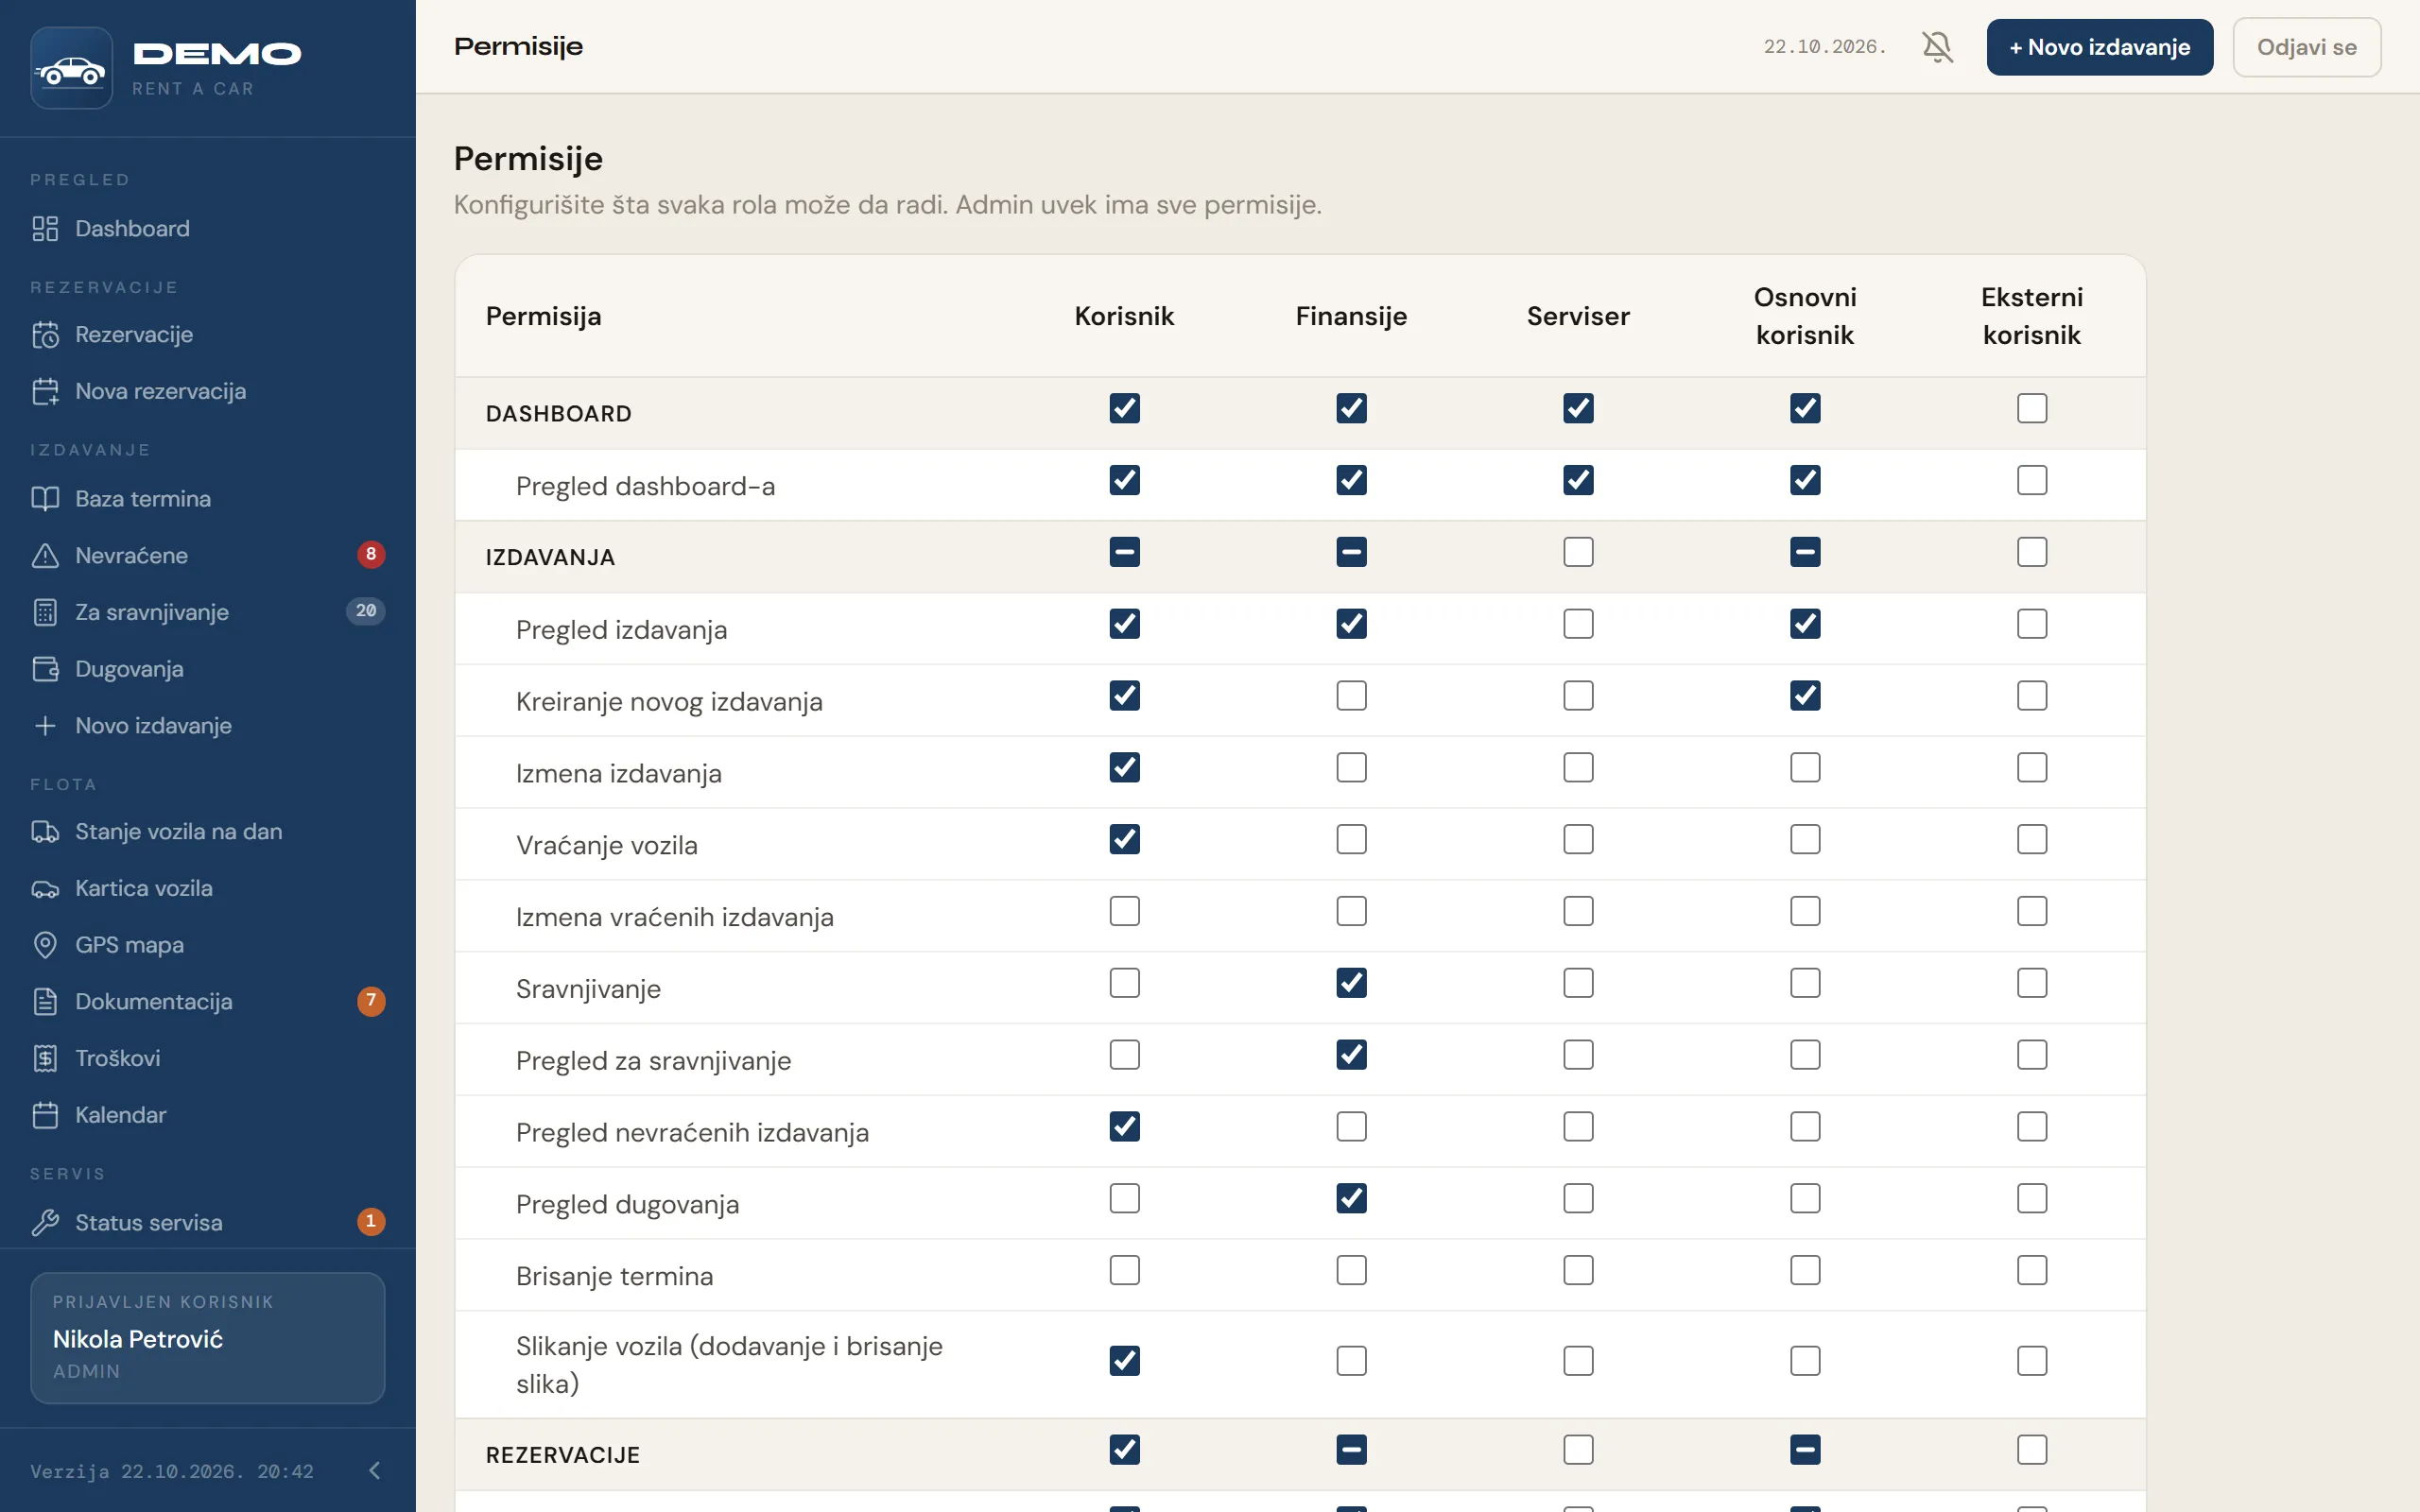
Task: Click the Stanje vozila na dan truck icon
Action: click(45, 831)
